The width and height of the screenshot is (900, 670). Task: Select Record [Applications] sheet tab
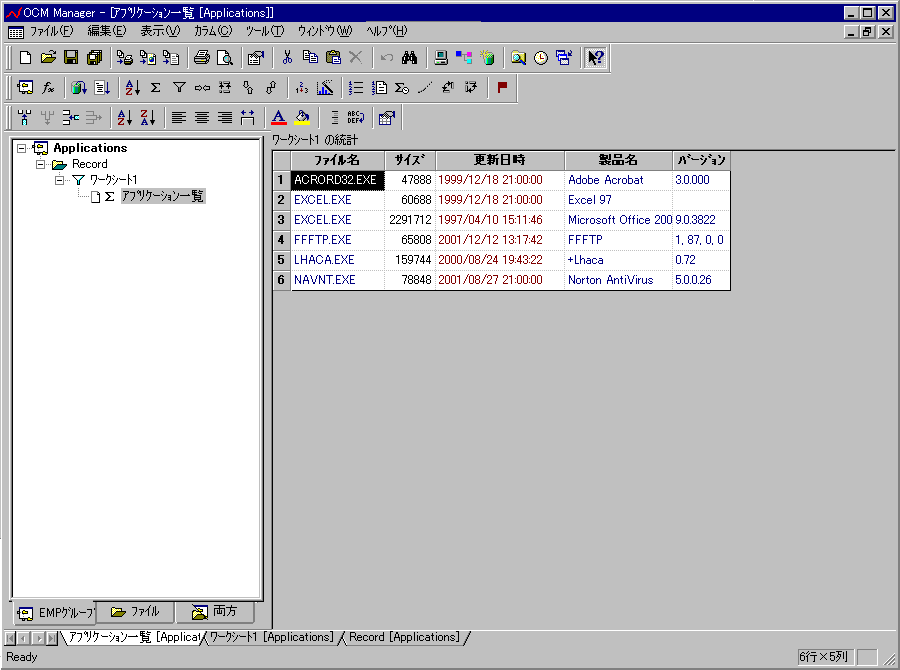point(404,637)
